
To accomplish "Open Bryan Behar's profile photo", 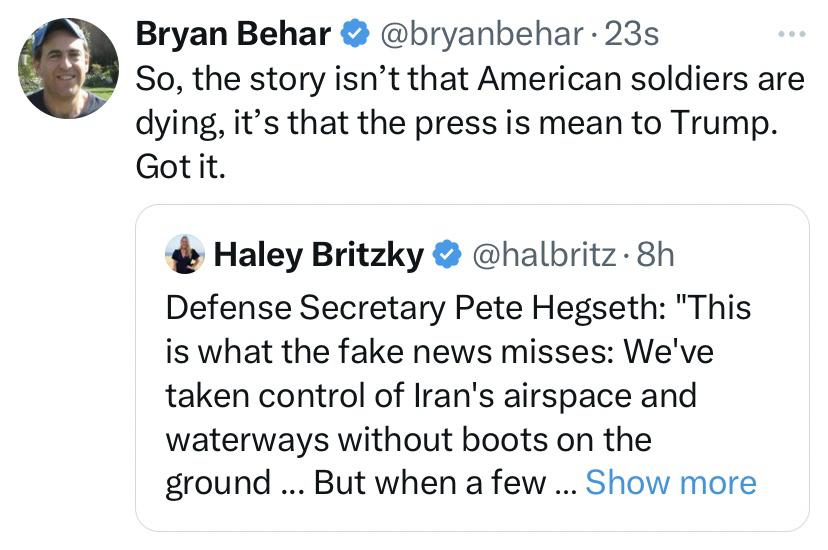I will [68, 68].
